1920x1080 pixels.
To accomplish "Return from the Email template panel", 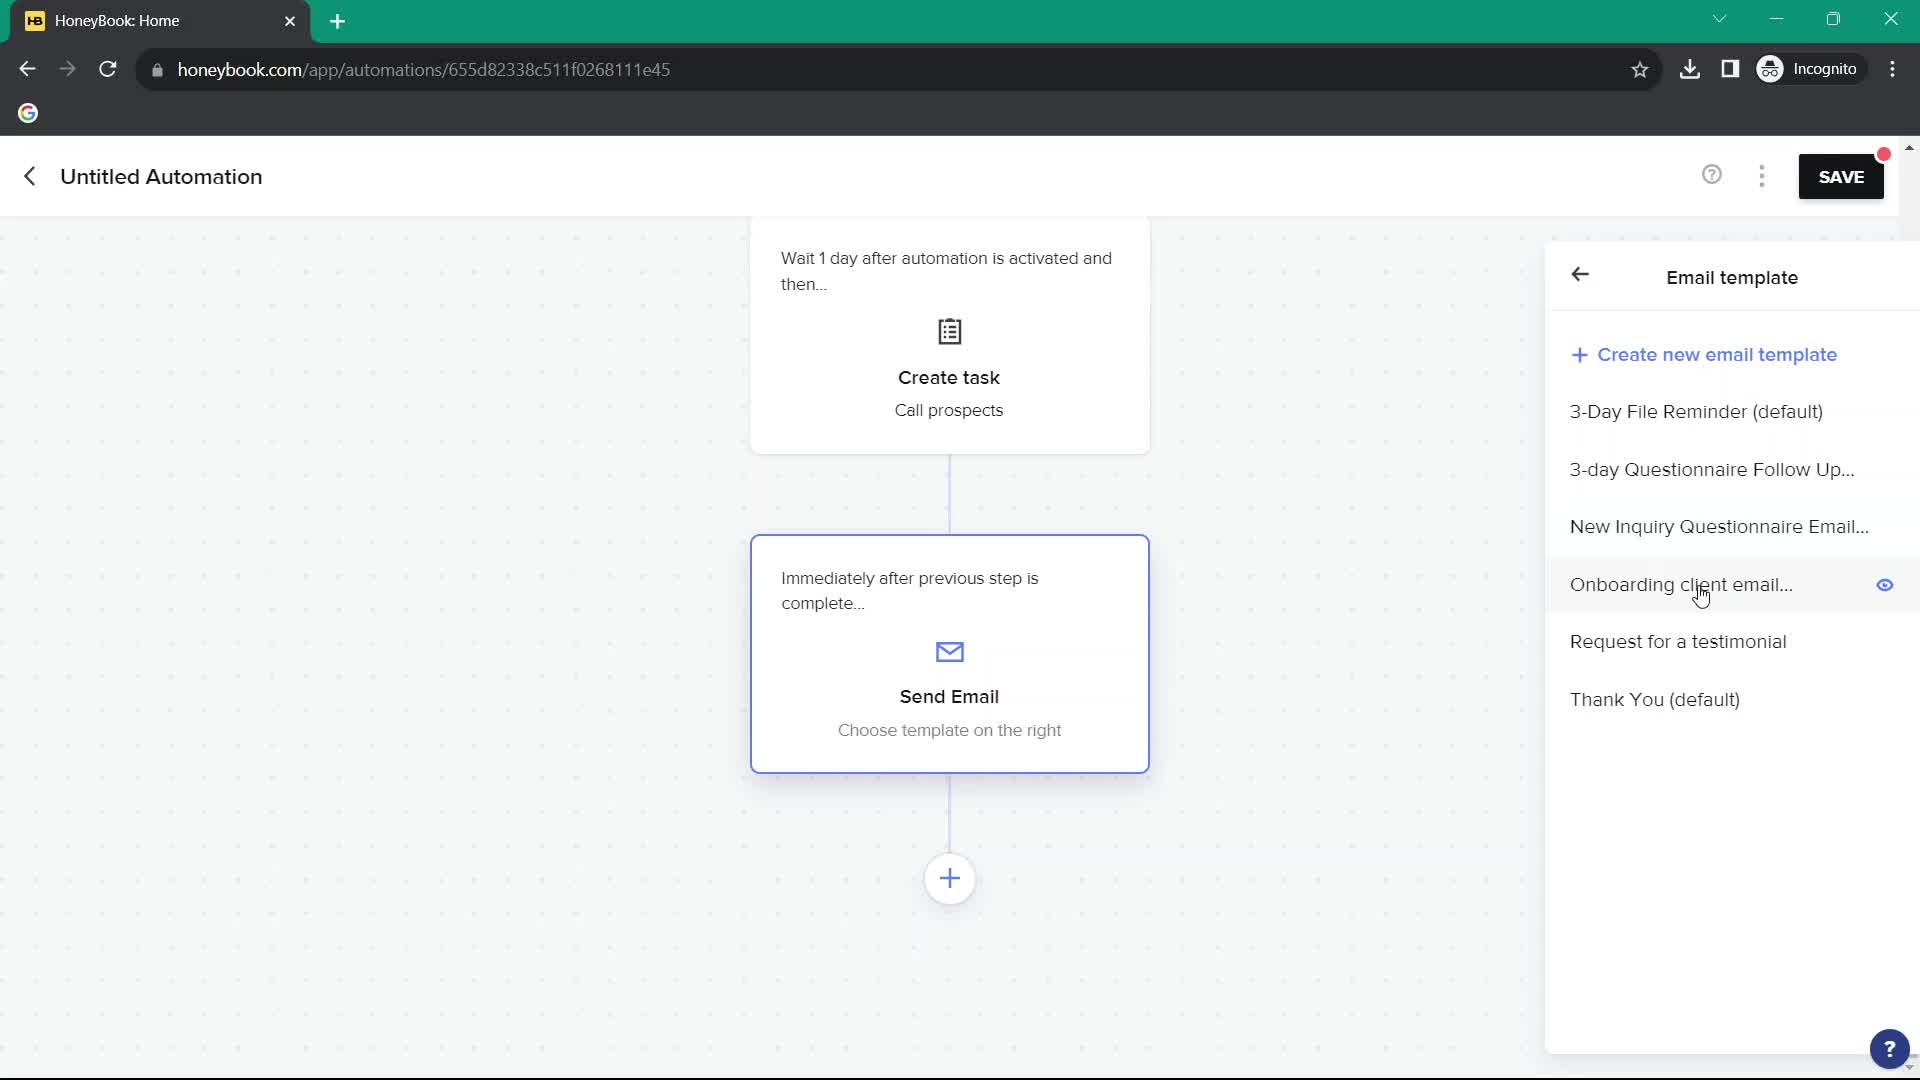I will [x=1580, y=275].
